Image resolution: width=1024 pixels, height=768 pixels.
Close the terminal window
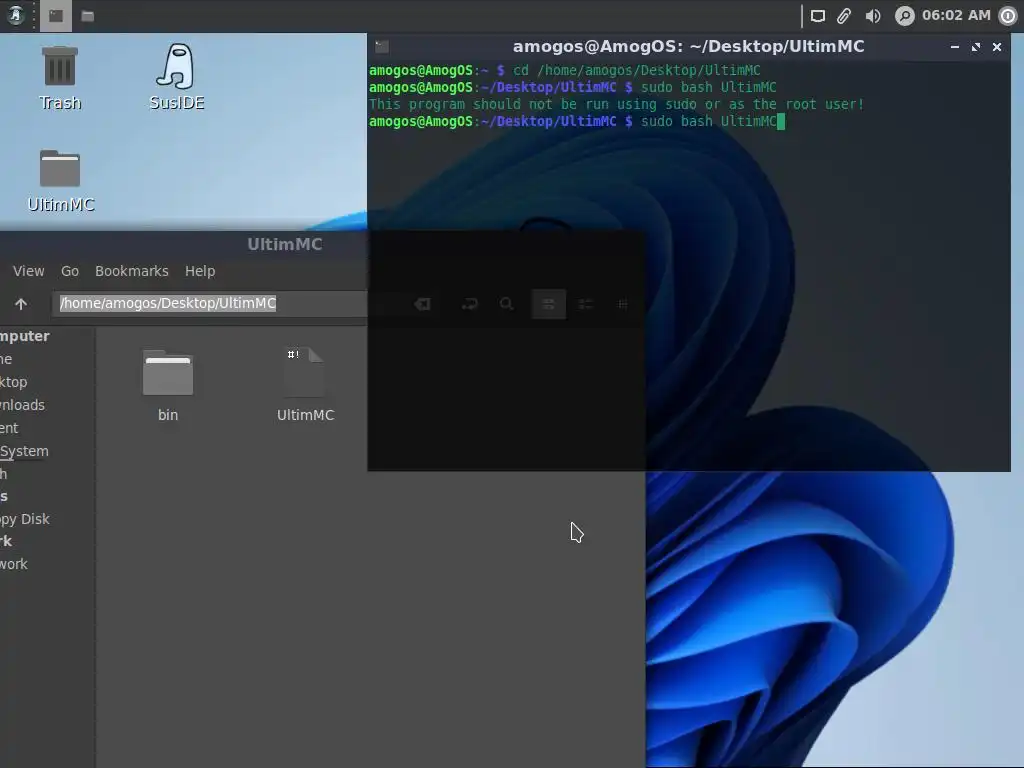[x=997, y=47]
